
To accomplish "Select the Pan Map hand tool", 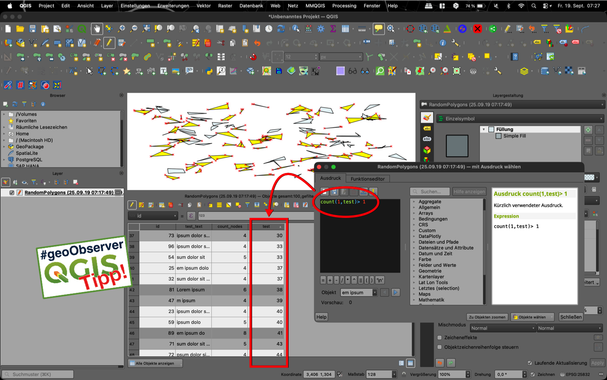I will [96, 29].
